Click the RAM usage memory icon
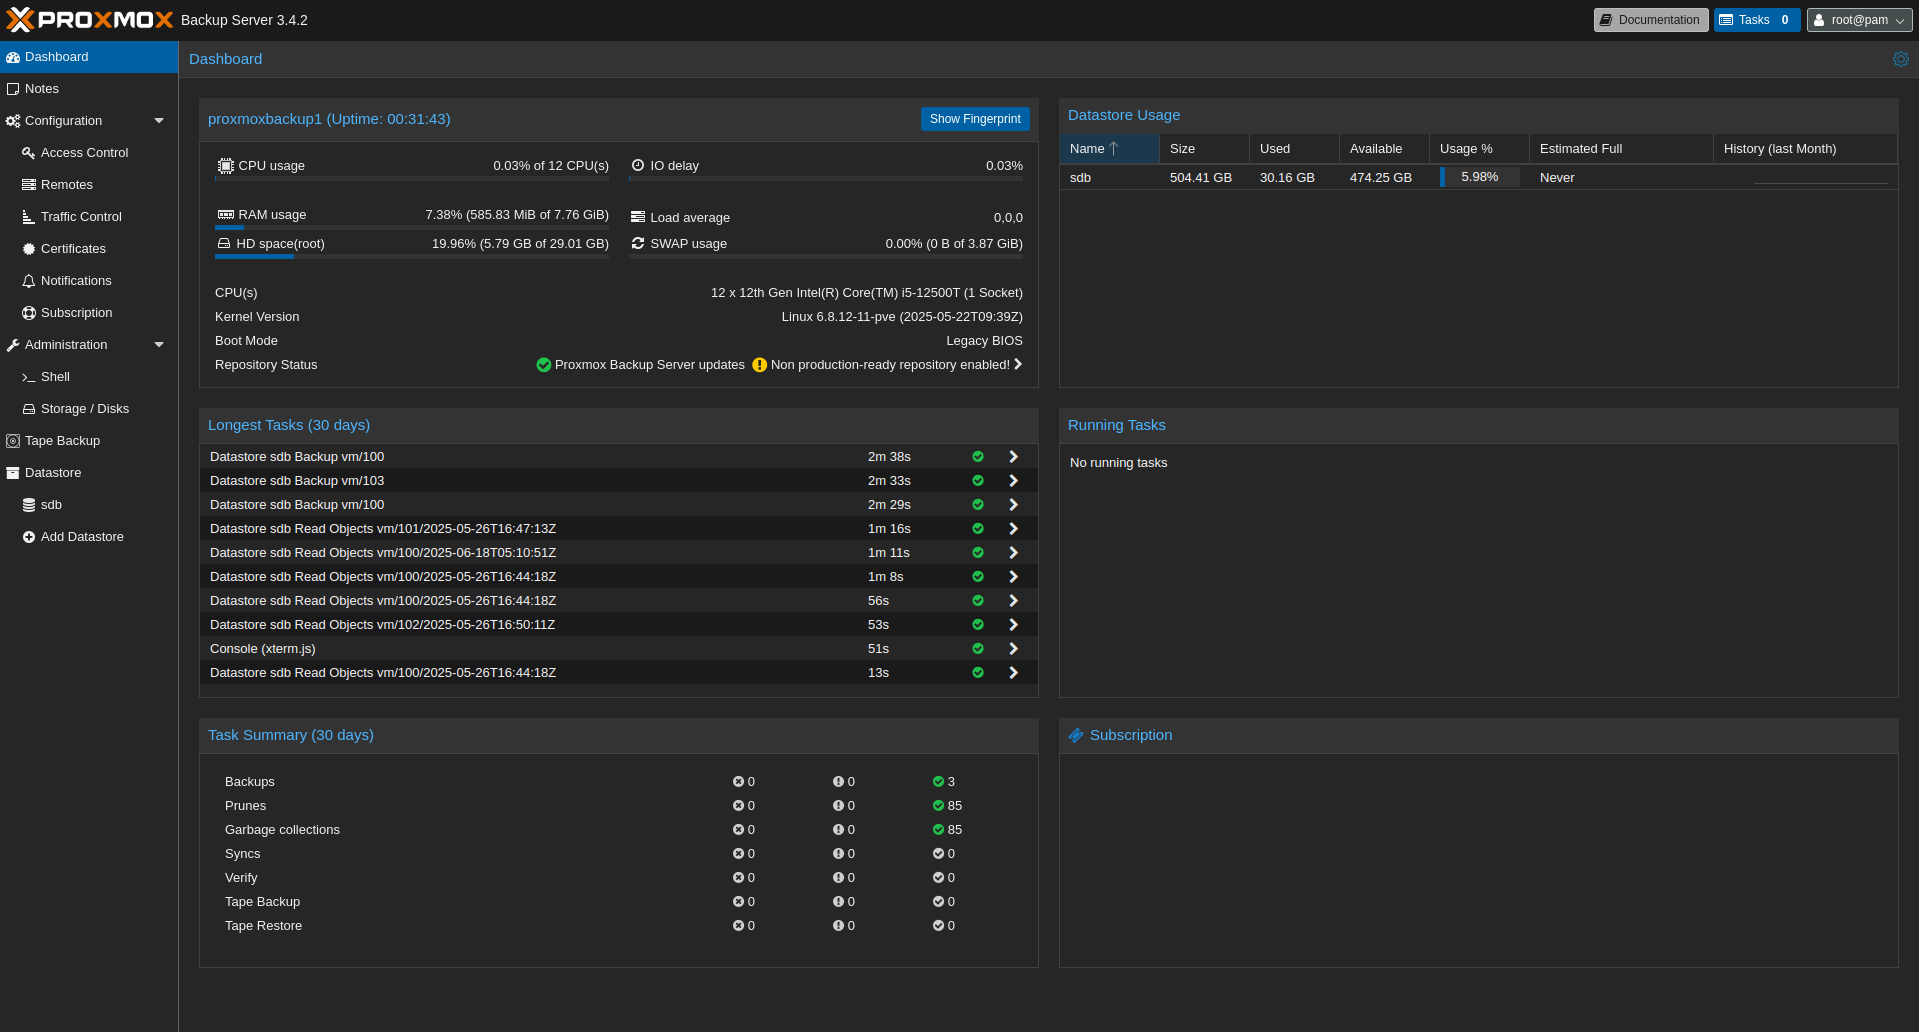Viewport: 1919px width, 1032px height. pyautogui.click(x=226, y=215)
